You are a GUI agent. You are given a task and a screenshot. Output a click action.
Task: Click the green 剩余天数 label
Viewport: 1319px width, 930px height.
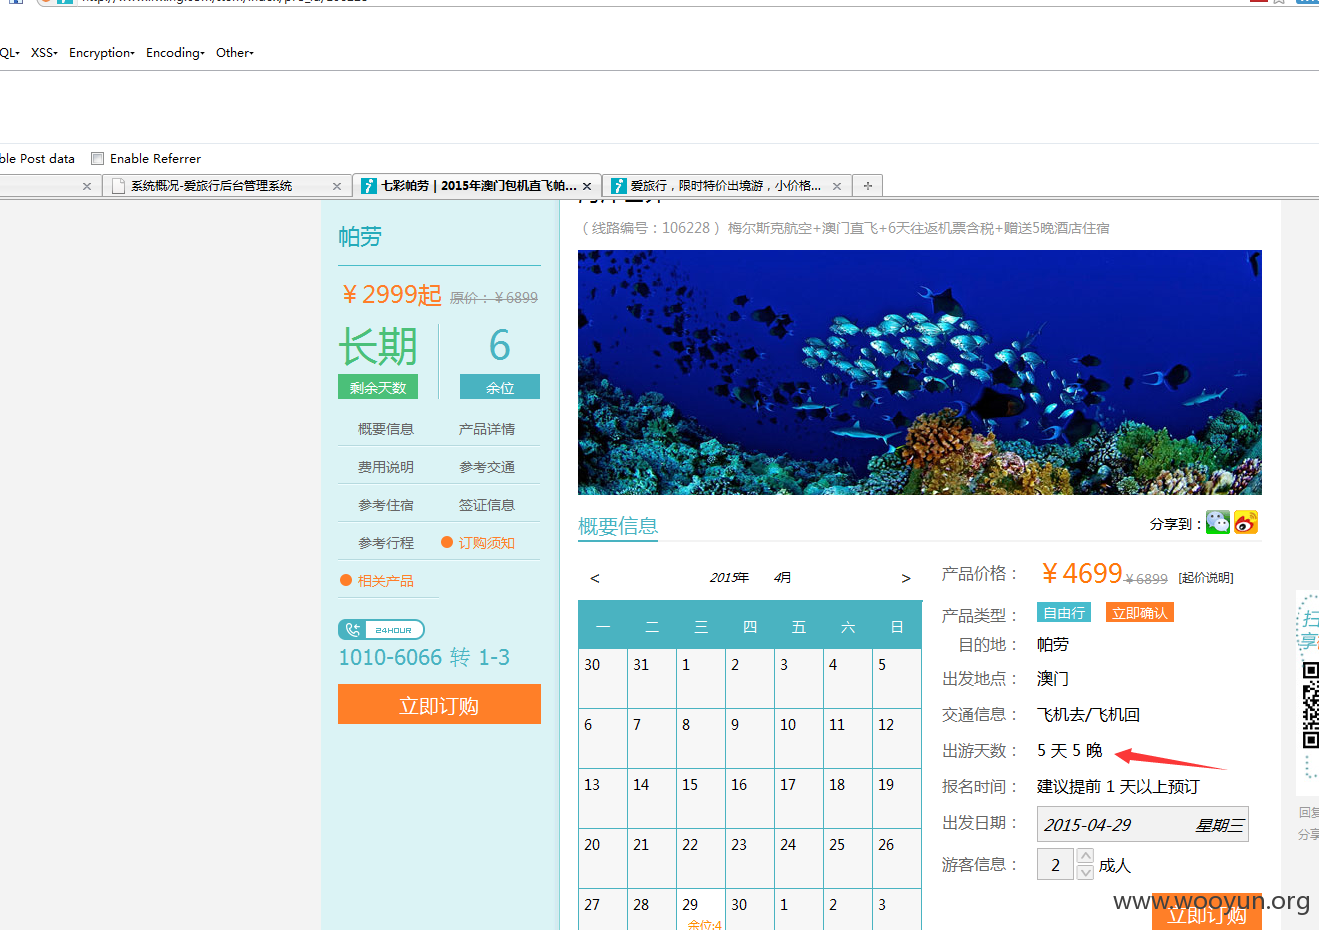coord(378,388)
